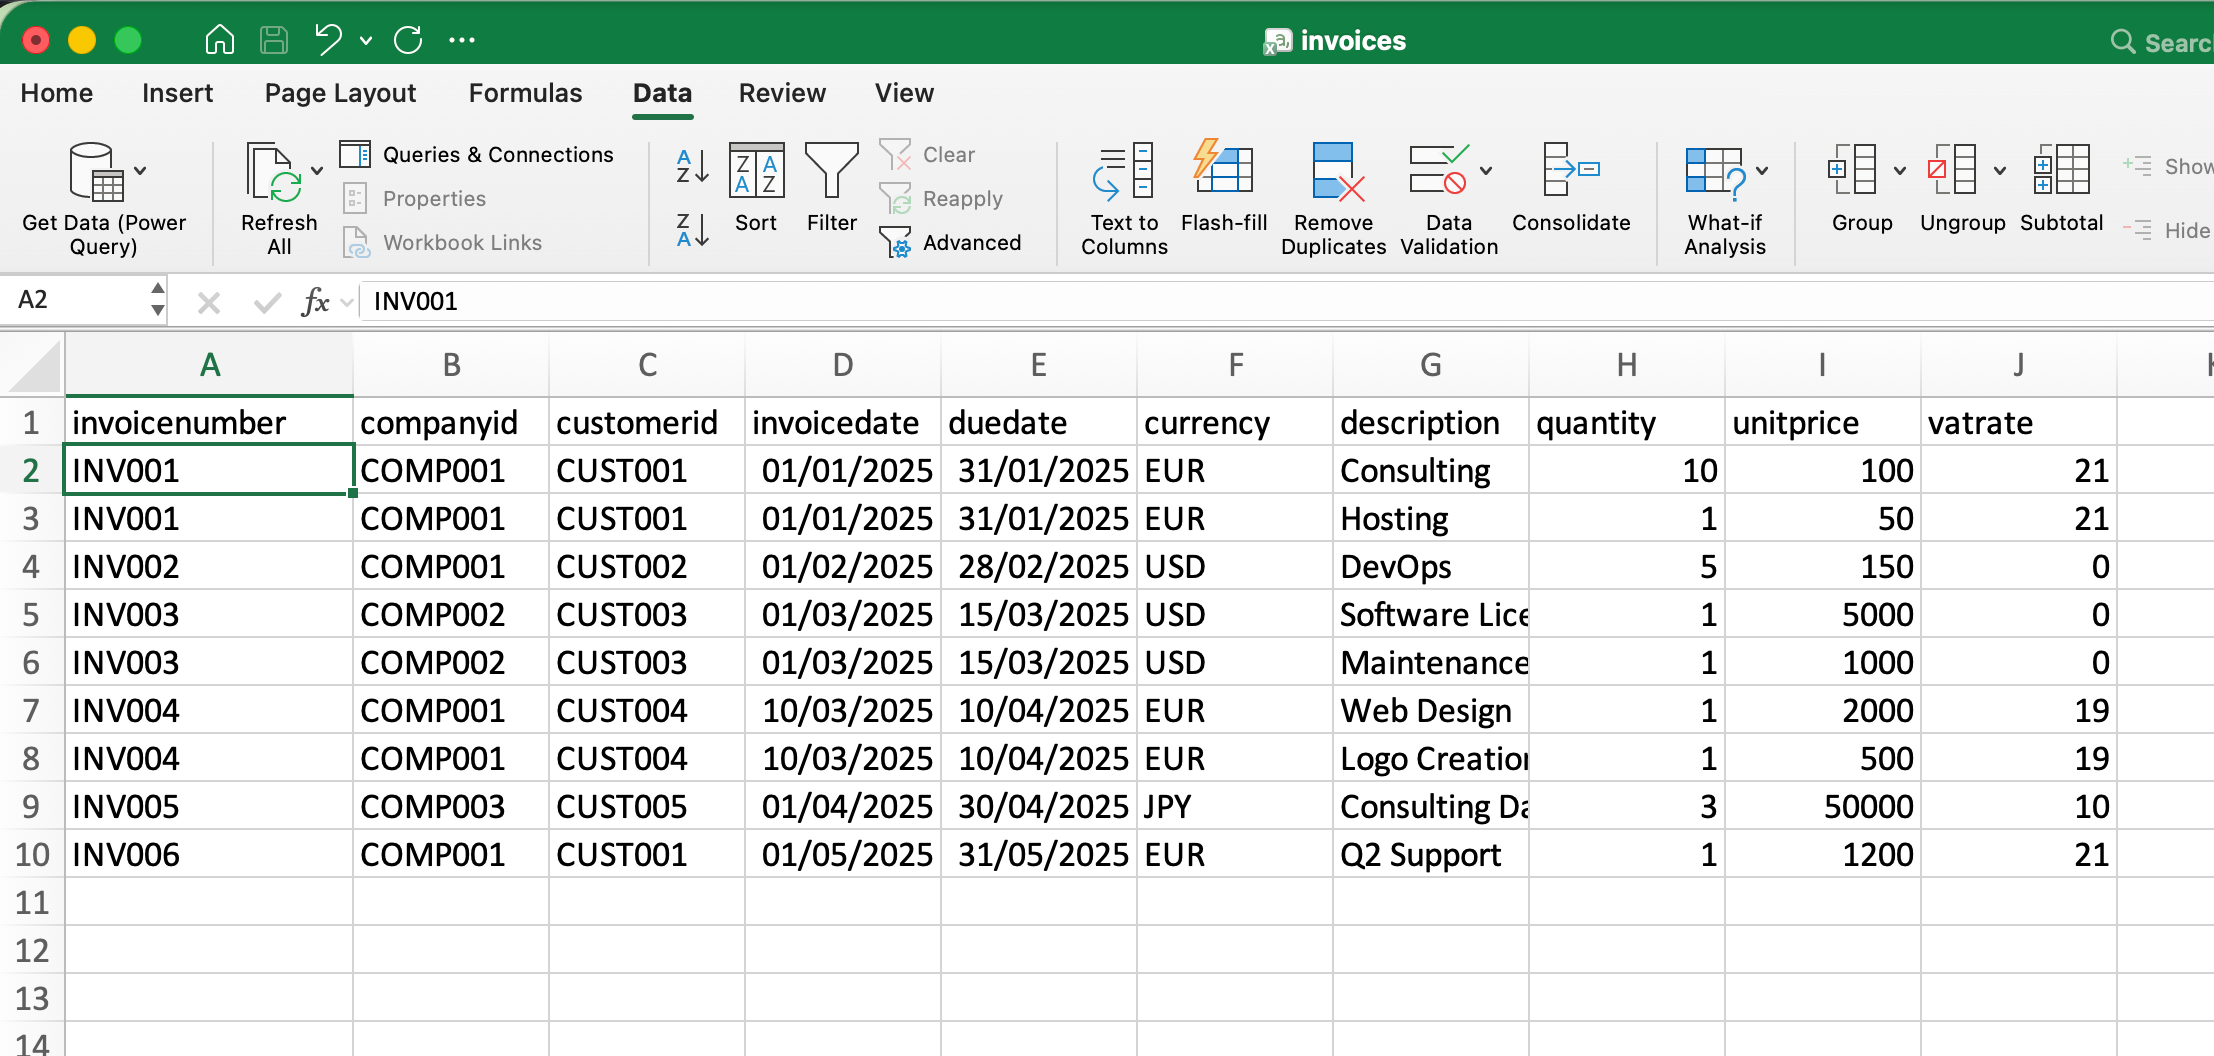Screen dimensions: 2214x1056
Task: Click the Group icon
Action: pos(1852,169)
